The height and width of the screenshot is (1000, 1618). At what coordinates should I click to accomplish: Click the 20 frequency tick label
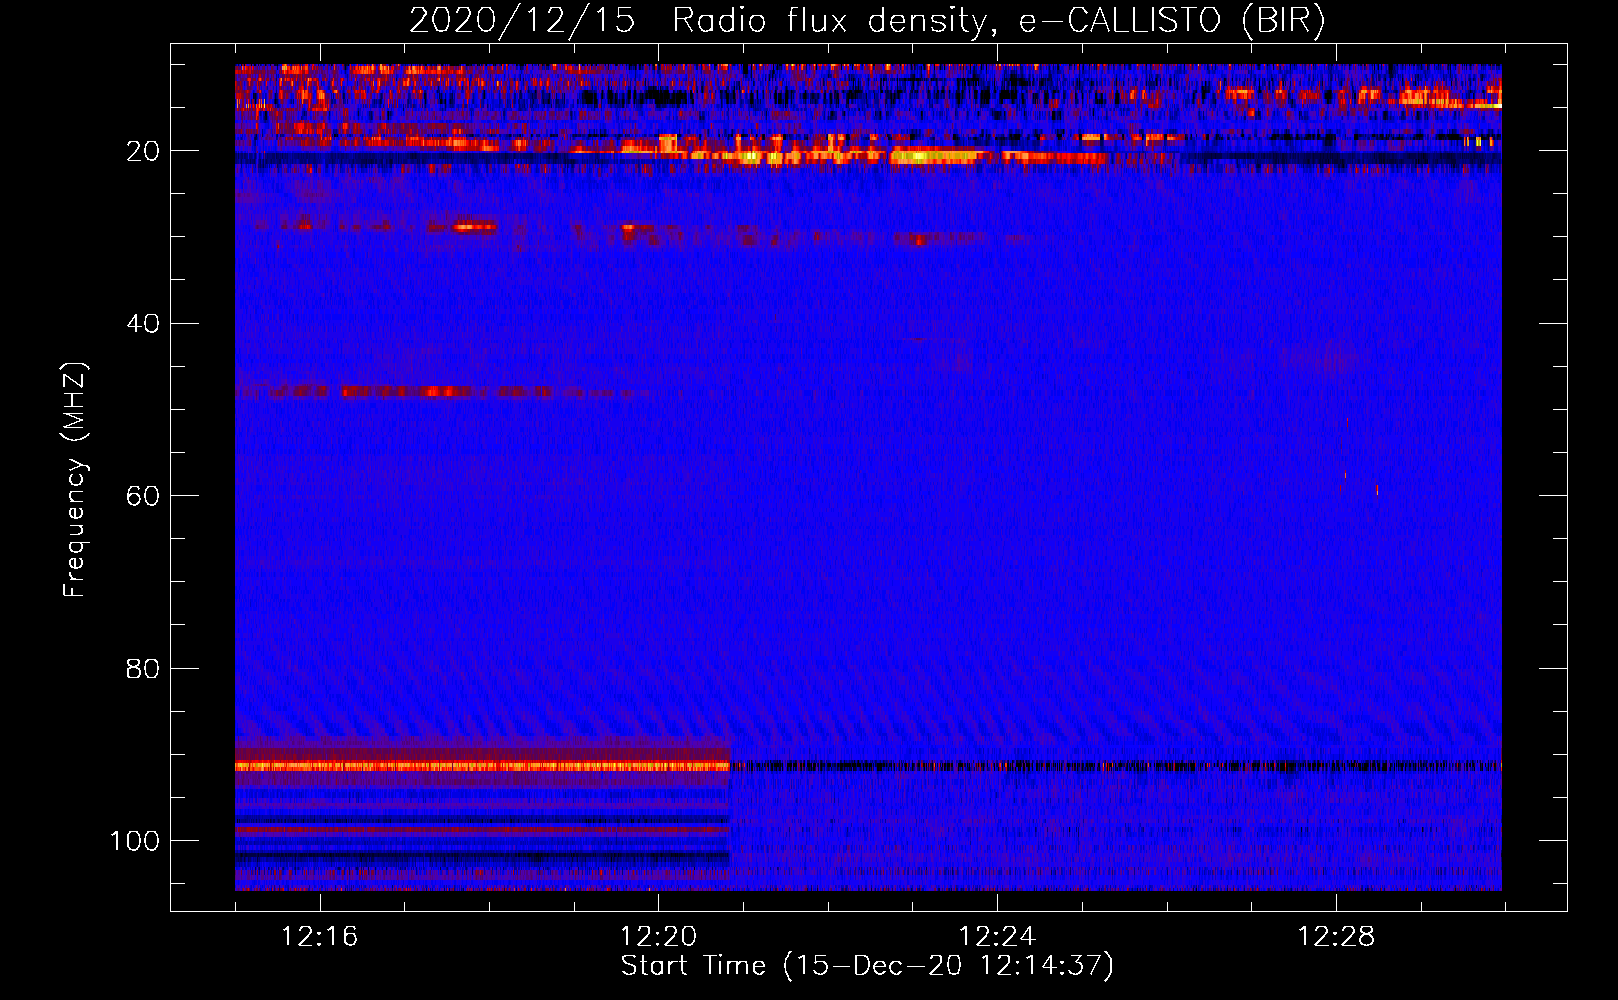pyautogui.click(x=143, y=151)
